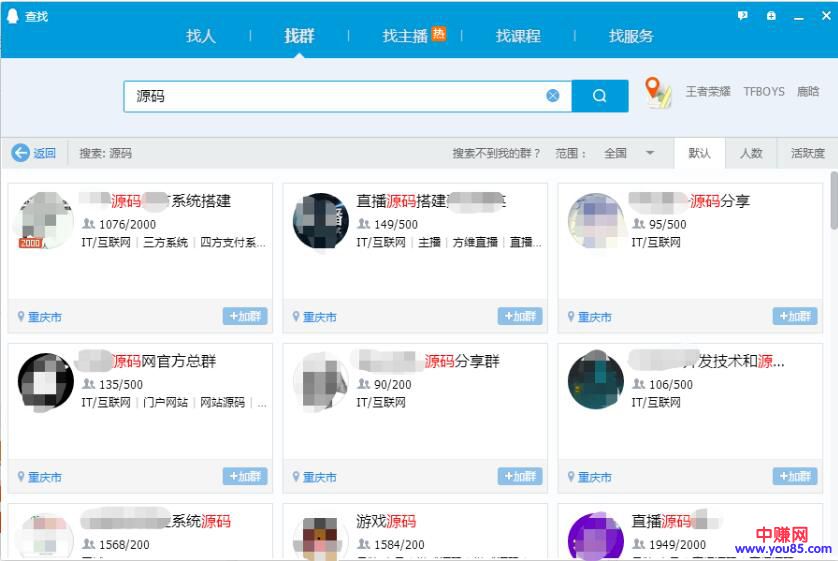This screenshot has width=838, height=561.
Task: Clear the search box text
Action: (x=553, y=96)
